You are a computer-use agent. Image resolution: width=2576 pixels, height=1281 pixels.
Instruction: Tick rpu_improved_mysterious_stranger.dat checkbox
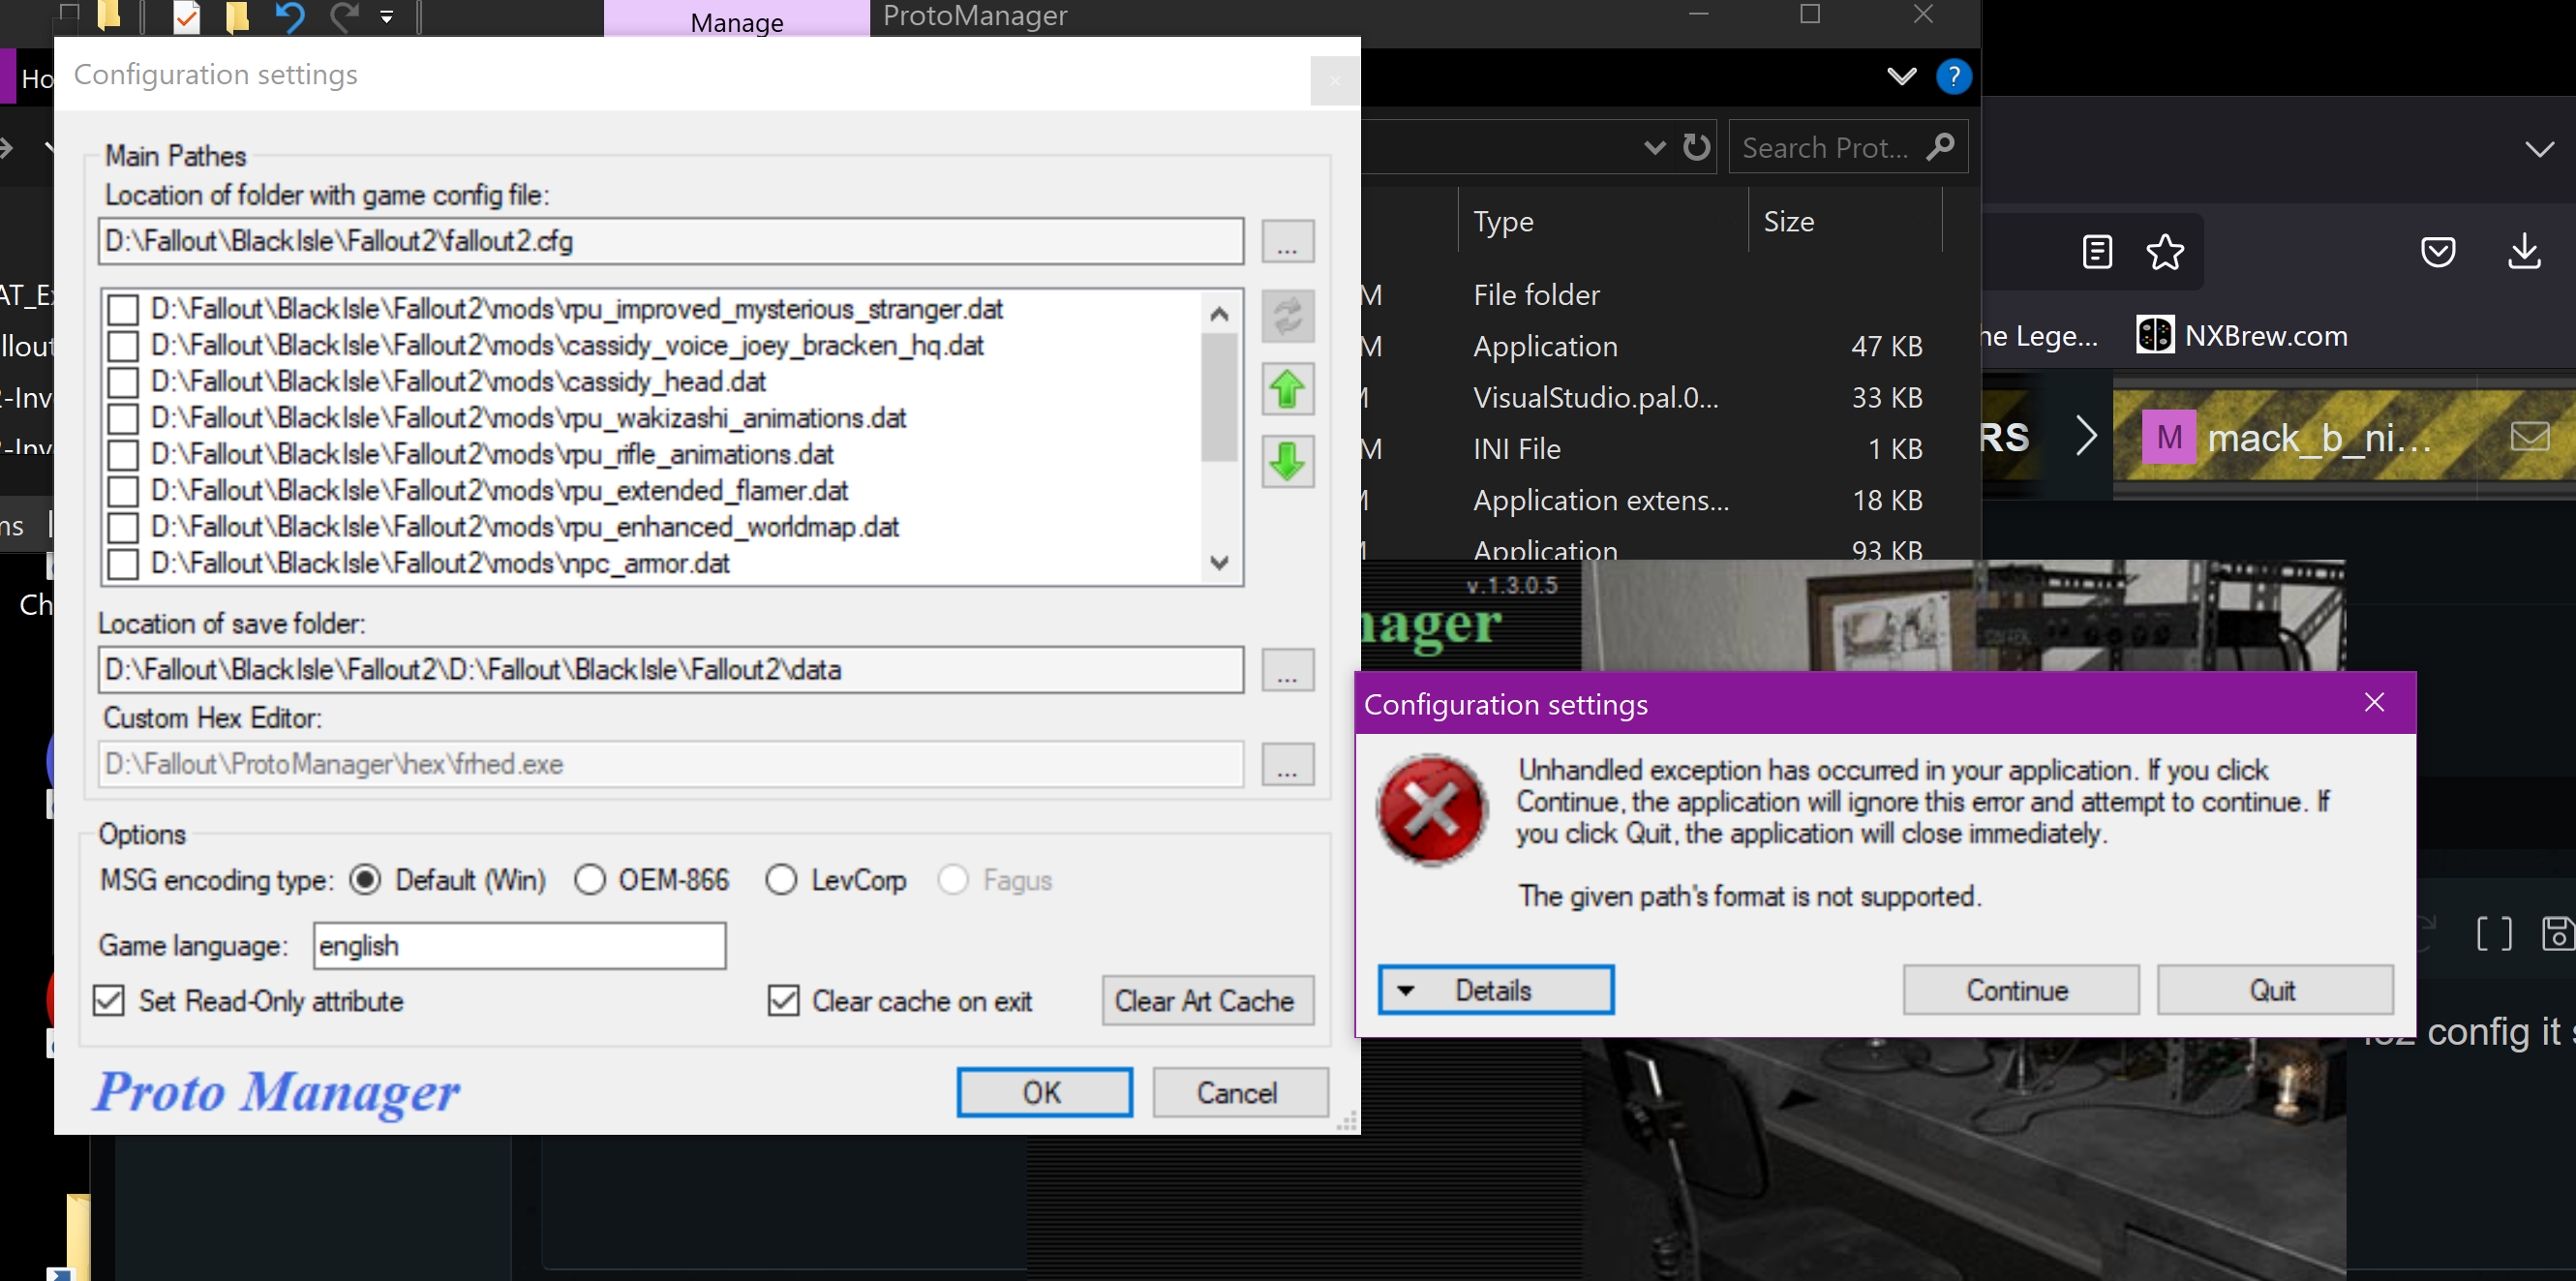coord(123,310)
